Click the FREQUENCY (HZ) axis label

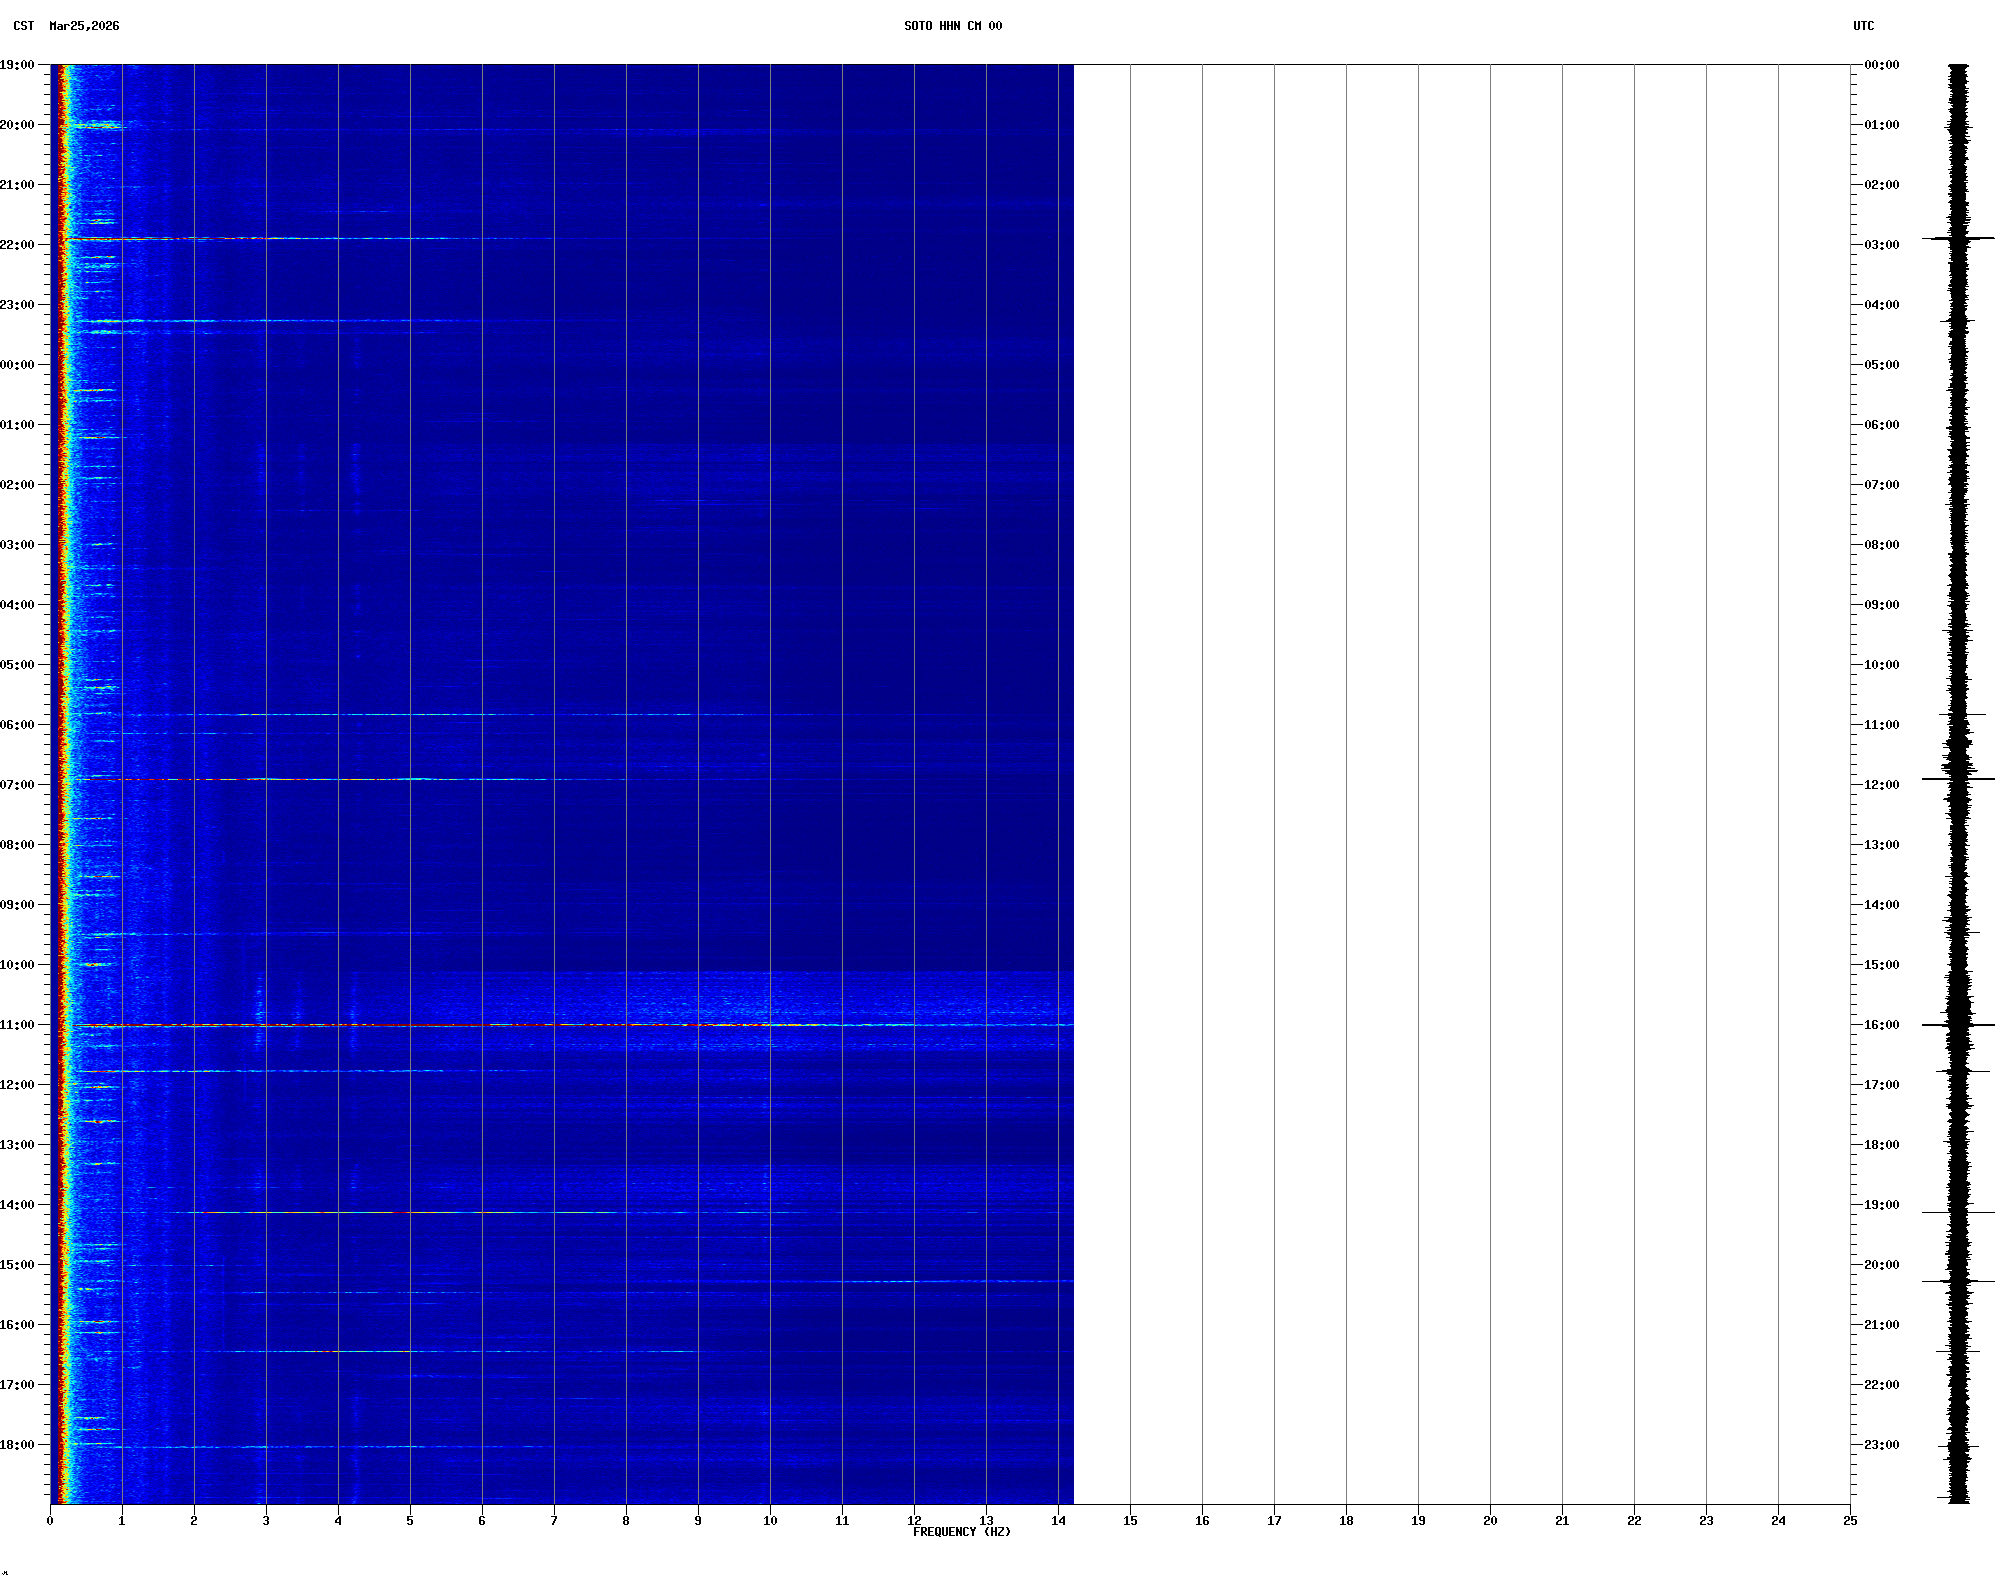coord(961,1532)
